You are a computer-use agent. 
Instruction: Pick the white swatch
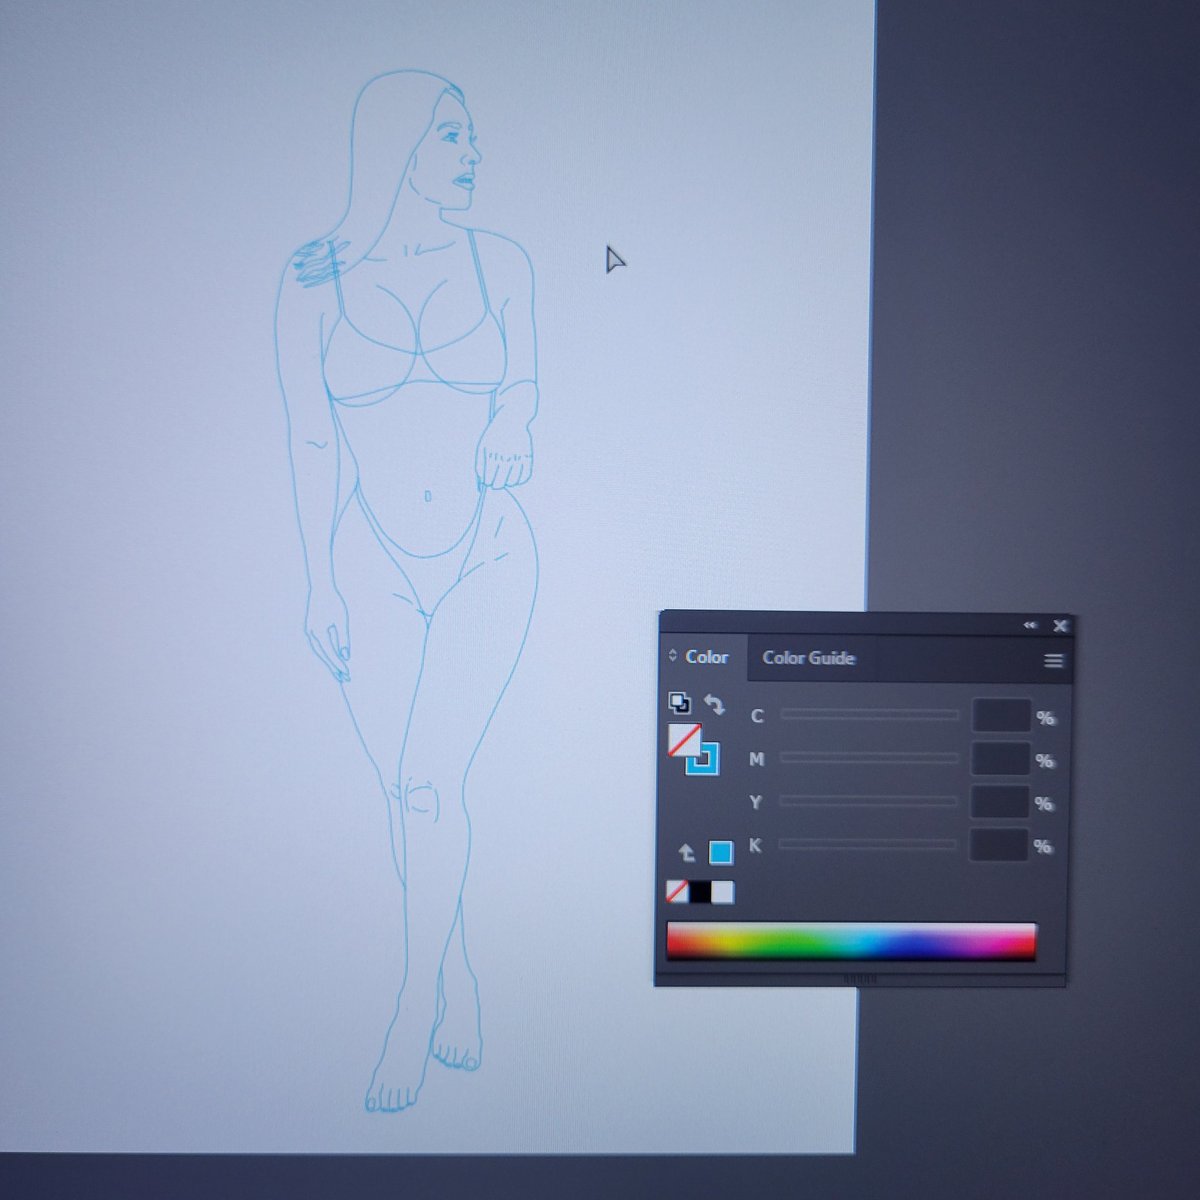[722, 892]
